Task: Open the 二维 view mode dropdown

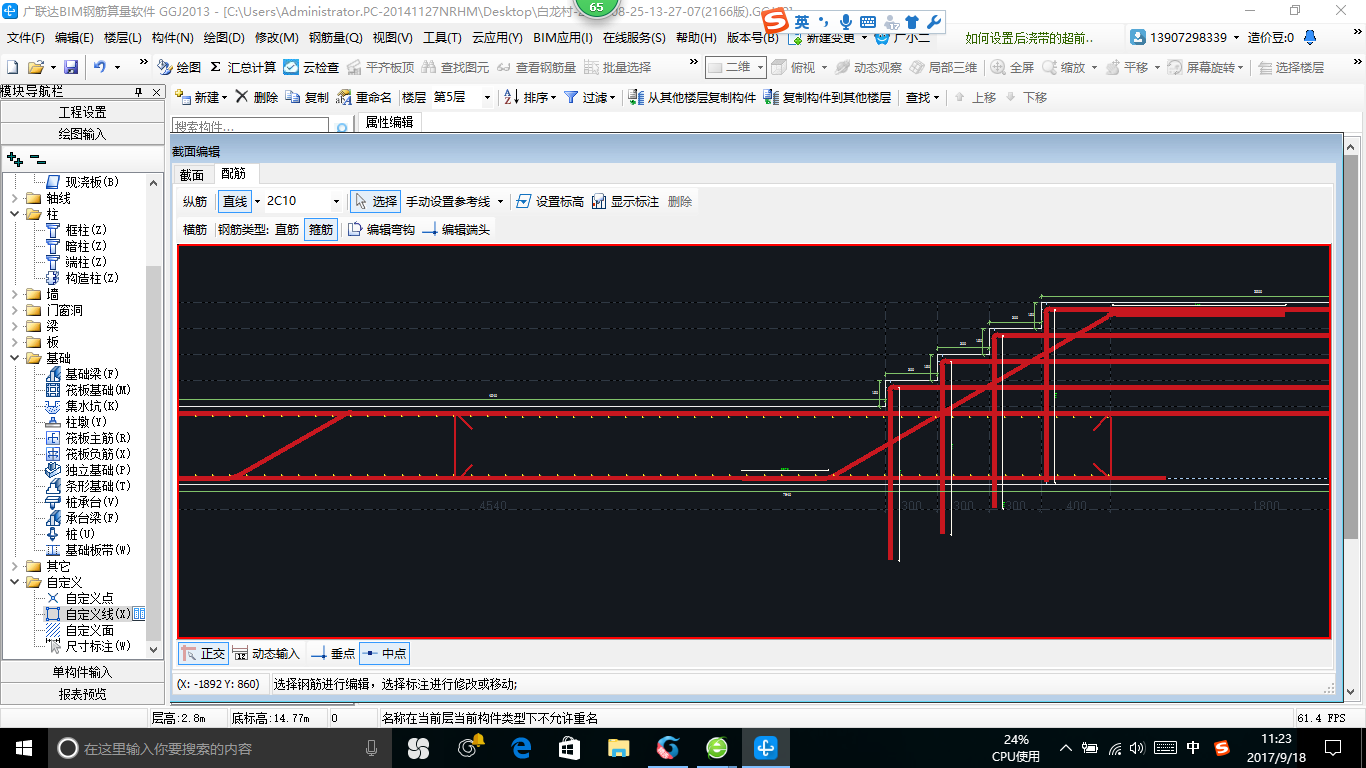Action: point(760,67)
